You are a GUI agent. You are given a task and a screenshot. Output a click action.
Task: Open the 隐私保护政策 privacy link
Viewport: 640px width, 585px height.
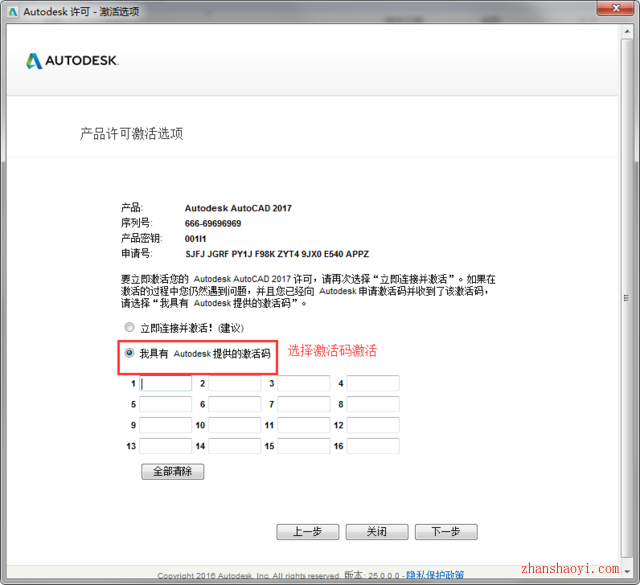[x=435, y=575]
